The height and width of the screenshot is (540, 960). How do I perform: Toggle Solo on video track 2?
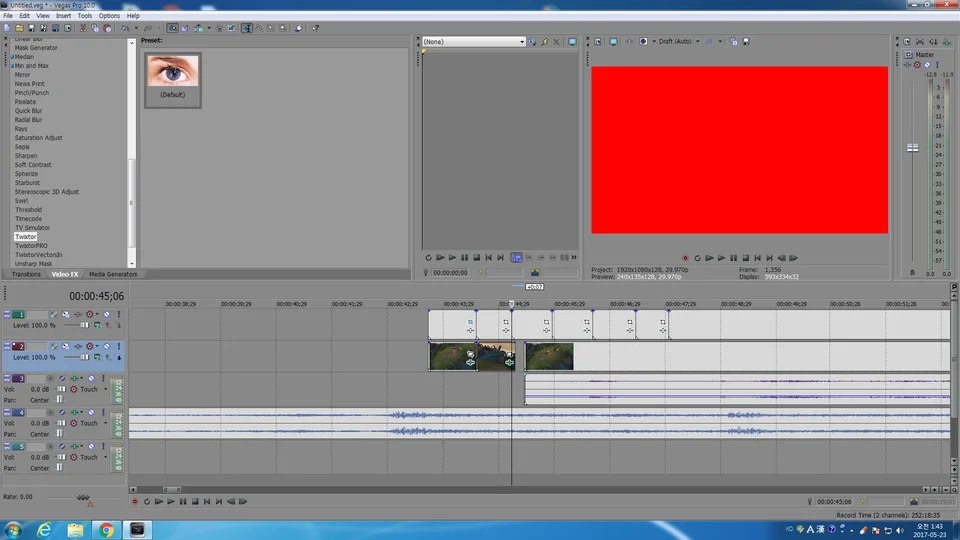pos(118,347)
